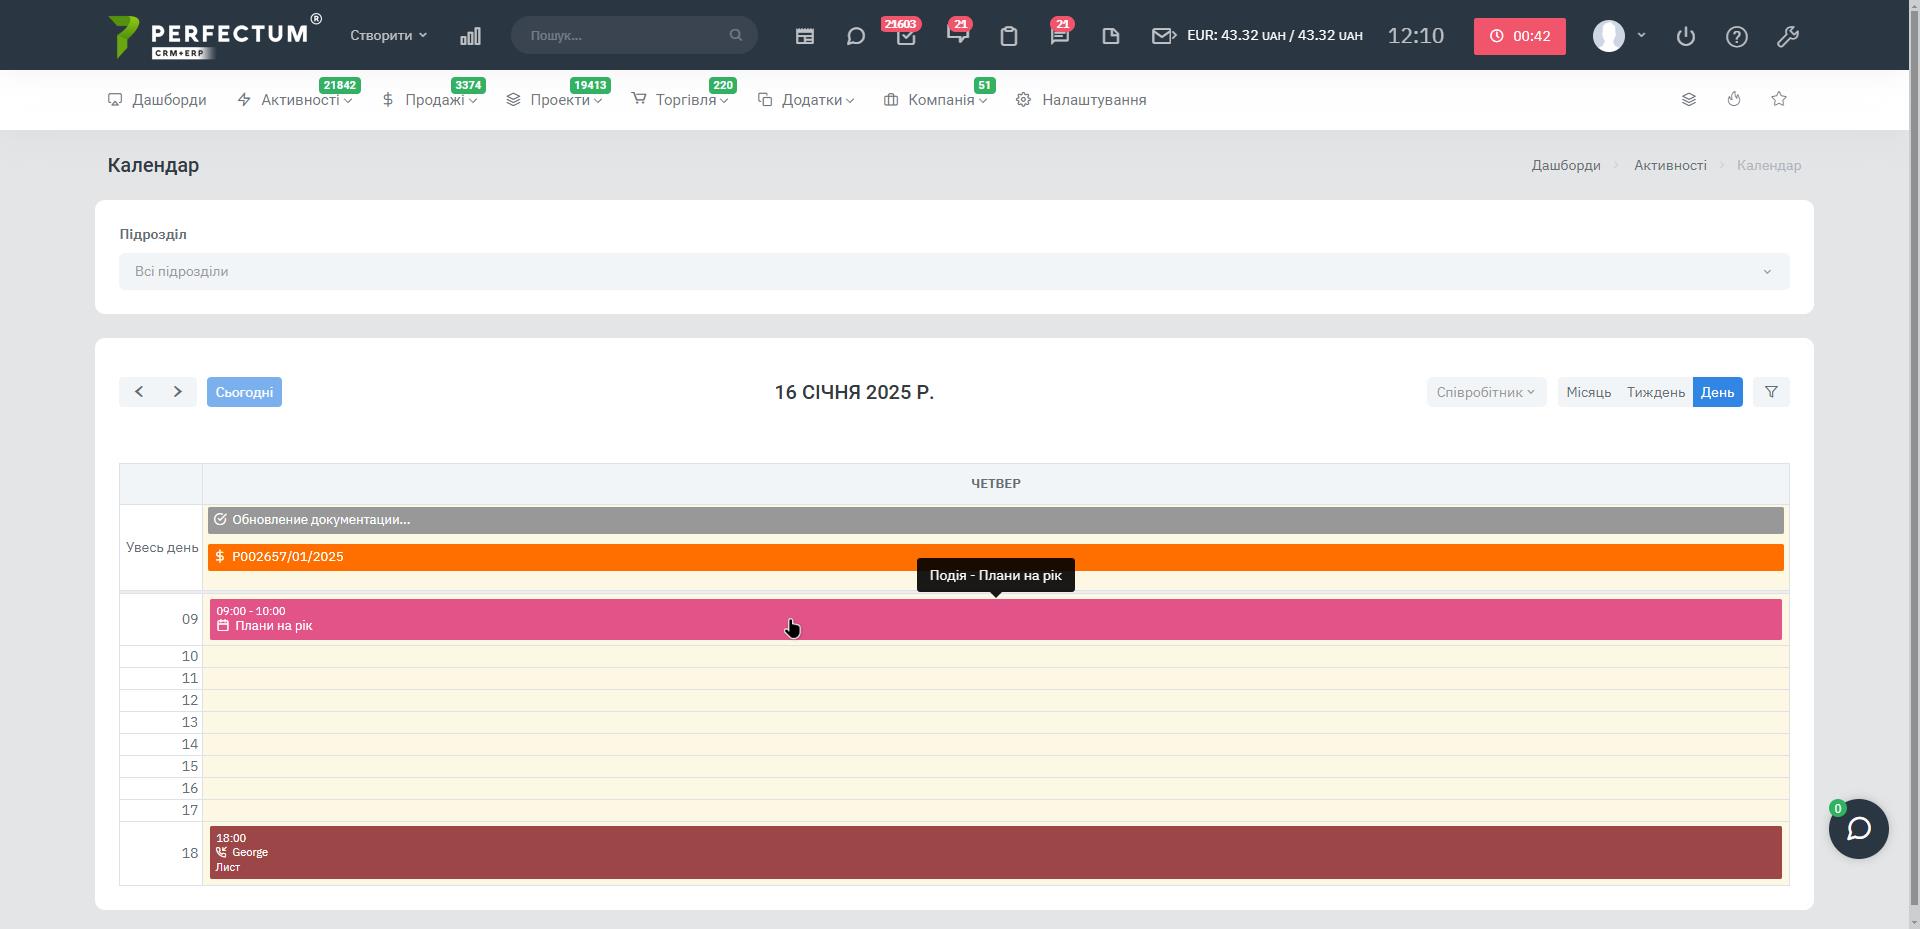Open the Плани на рік event
Image resolution: width=1920 pixels, height=929 pixels.
pos(995,619)
